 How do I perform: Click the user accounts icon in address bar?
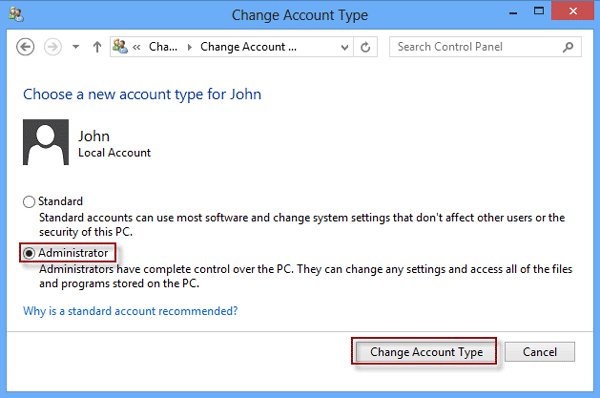120,47
